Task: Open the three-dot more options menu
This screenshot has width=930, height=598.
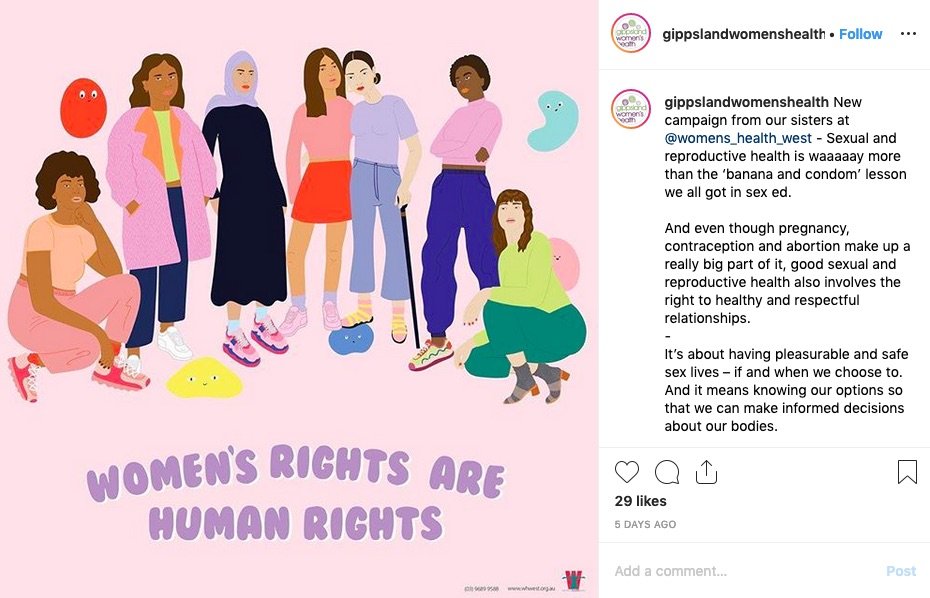Action: click(x=907, y=34)
